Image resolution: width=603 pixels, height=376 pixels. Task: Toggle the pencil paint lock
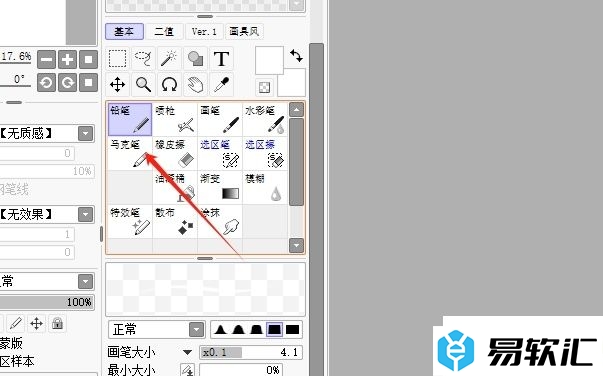(16, 323)
